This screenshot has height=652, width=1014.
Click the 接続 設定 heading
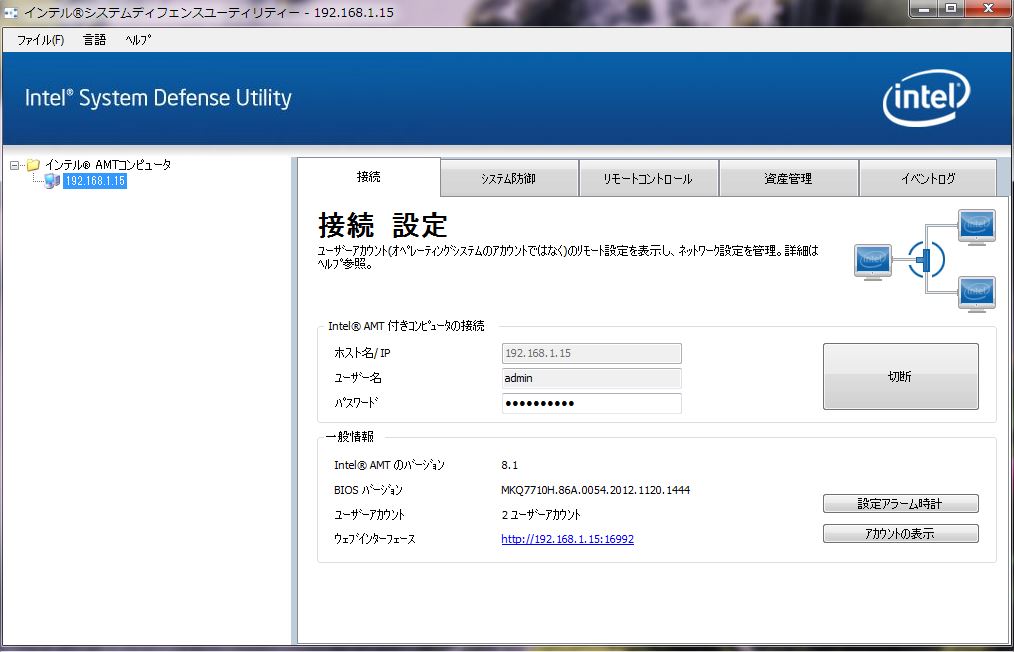pos(383,225)
